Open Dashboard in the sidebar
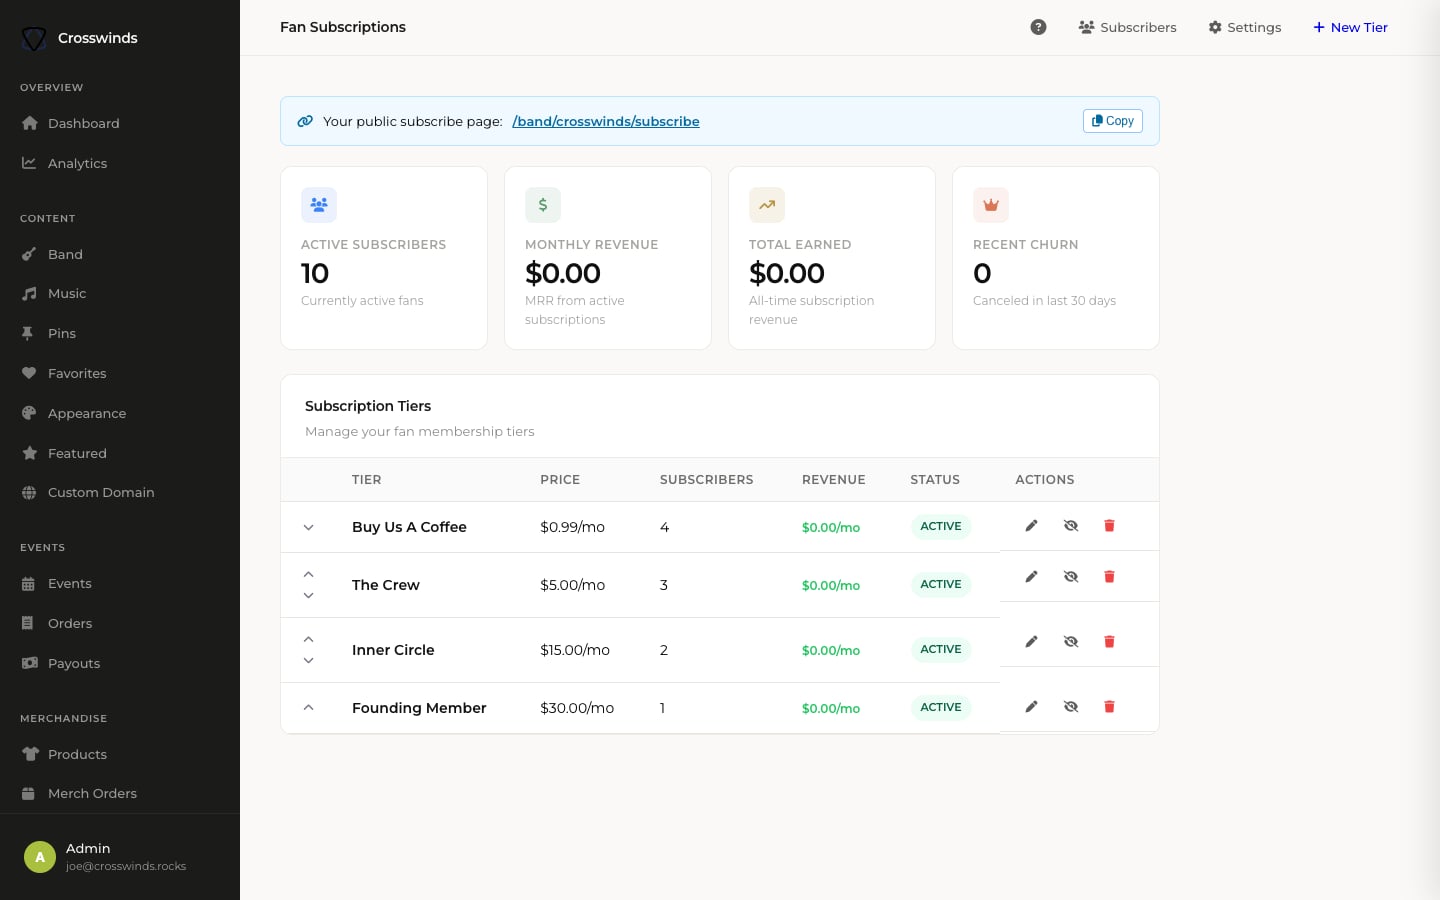This screenshot has width=1440, height=900. [x=120, y=123]
